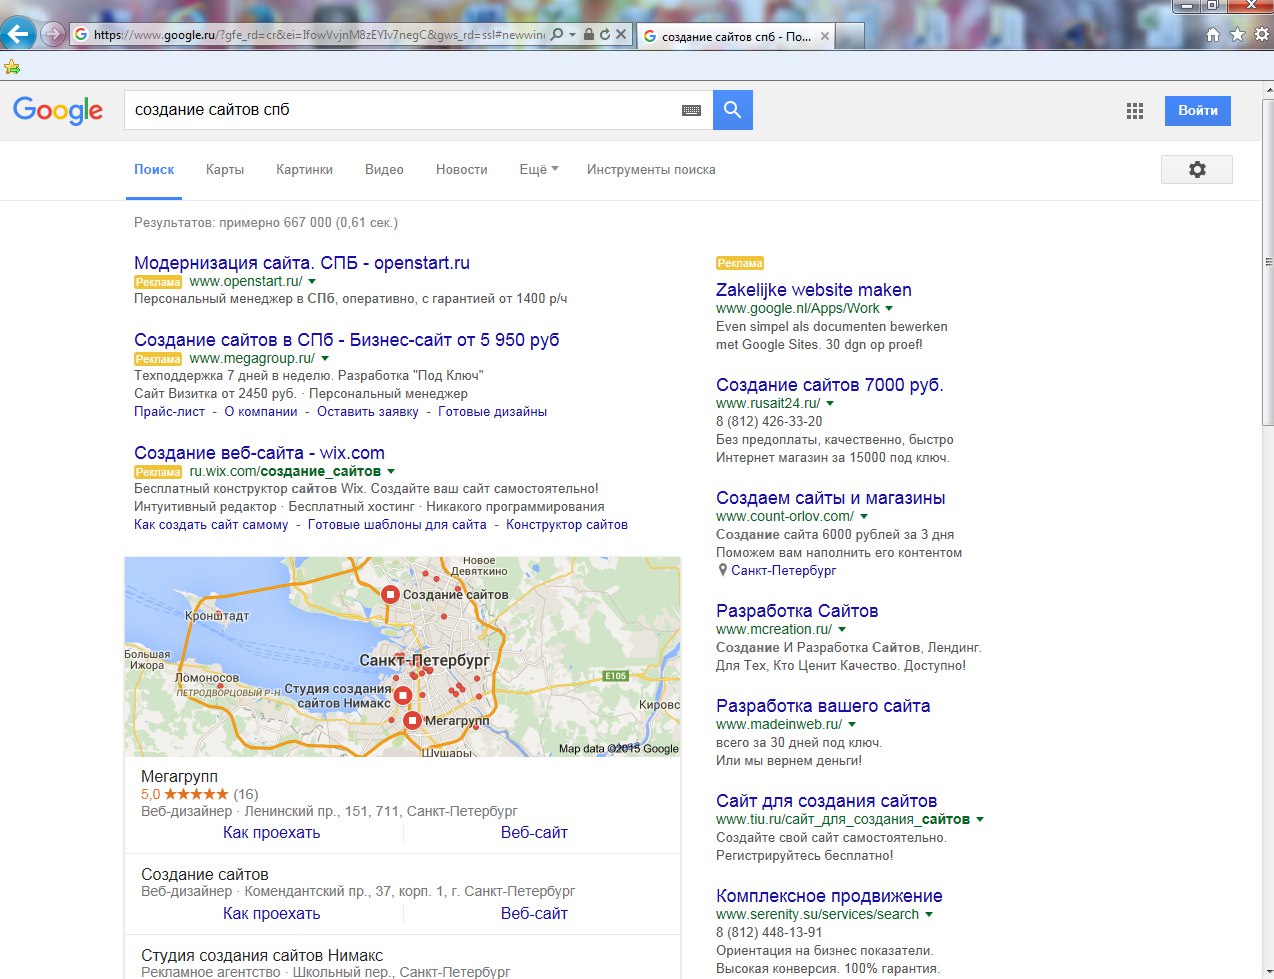This screenshot has height=979, width=1274.
Task: Click Как проехать under Мегагрупп
Action: tap(271, 833)
